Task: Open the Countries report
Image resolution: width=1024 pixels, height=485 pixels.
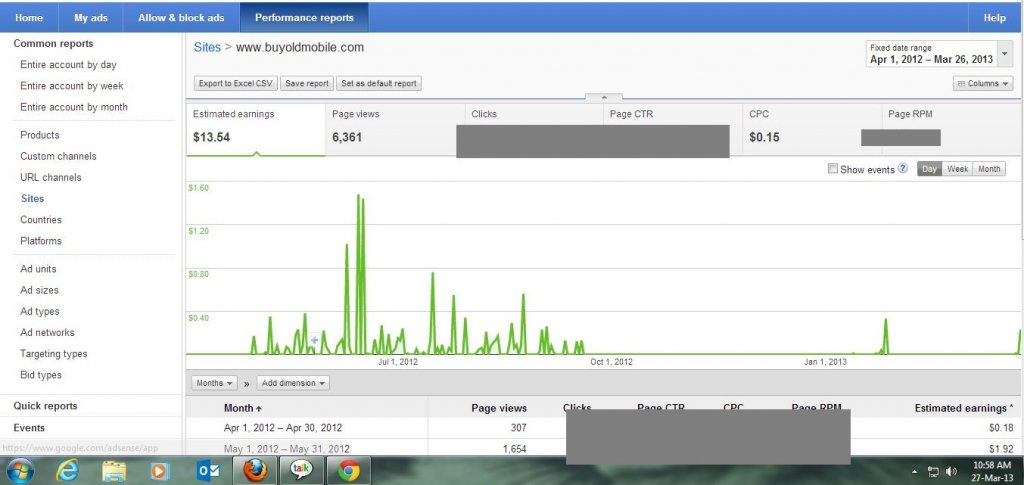Action: tap(41, 219)
